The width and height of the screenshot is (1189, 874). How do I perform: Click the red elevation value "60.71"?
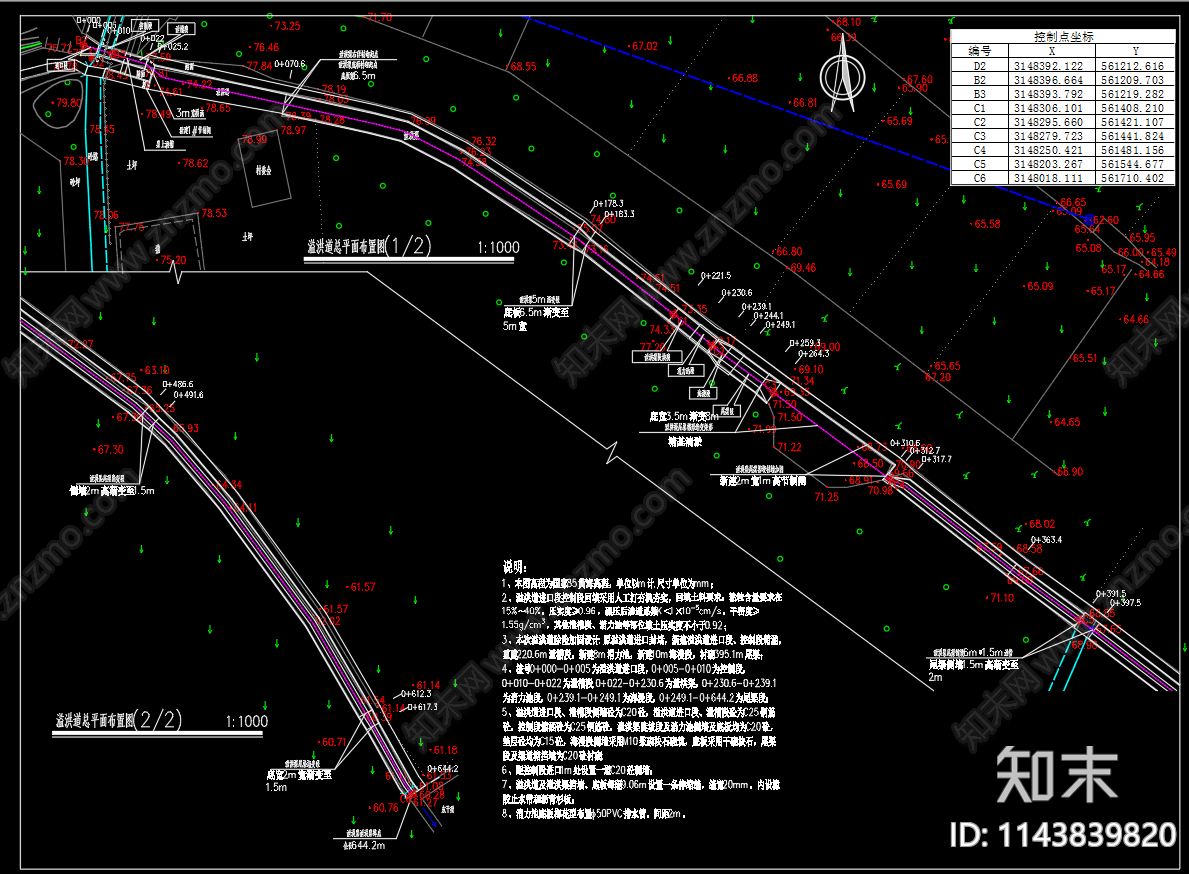point(334,743)
